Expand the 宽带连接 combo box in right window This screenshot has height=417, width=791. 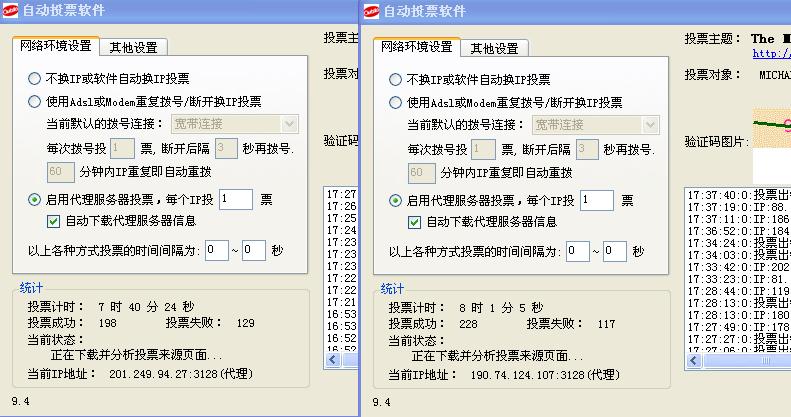coord(650,125)
